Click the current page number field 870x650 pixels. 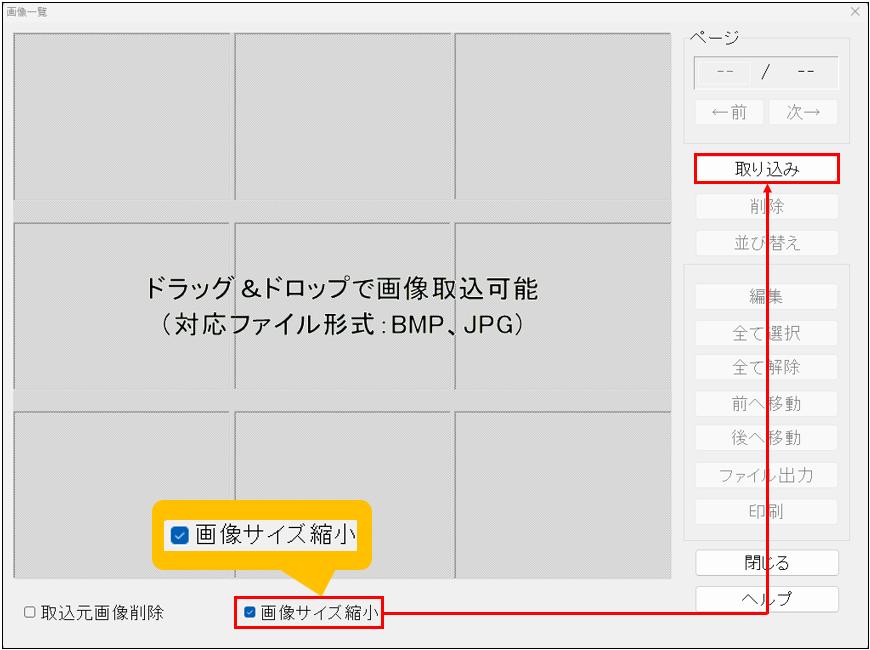(726, 73)
